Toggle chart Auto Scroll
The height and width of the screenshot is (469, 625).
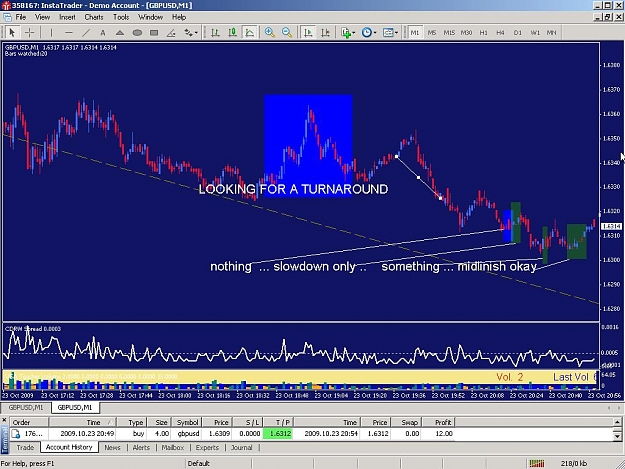(x=308, y=32)
